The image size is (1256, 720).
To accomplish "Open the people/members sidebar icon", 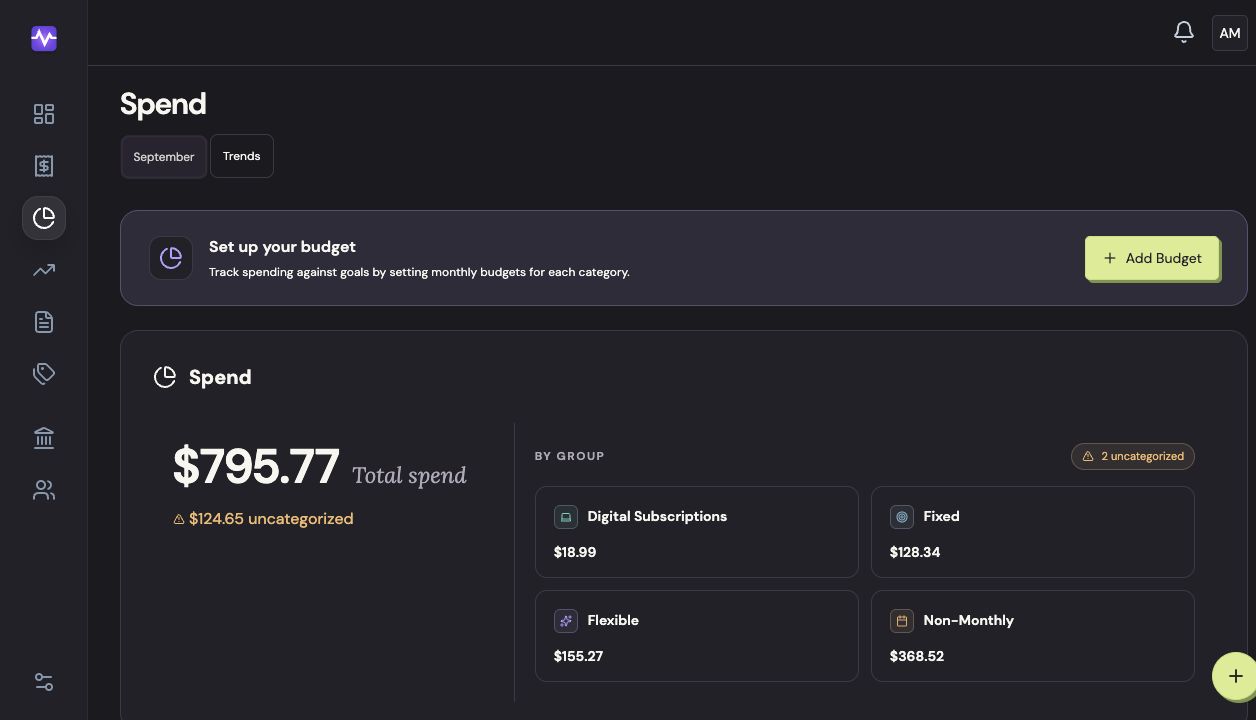I will point(44,490).
